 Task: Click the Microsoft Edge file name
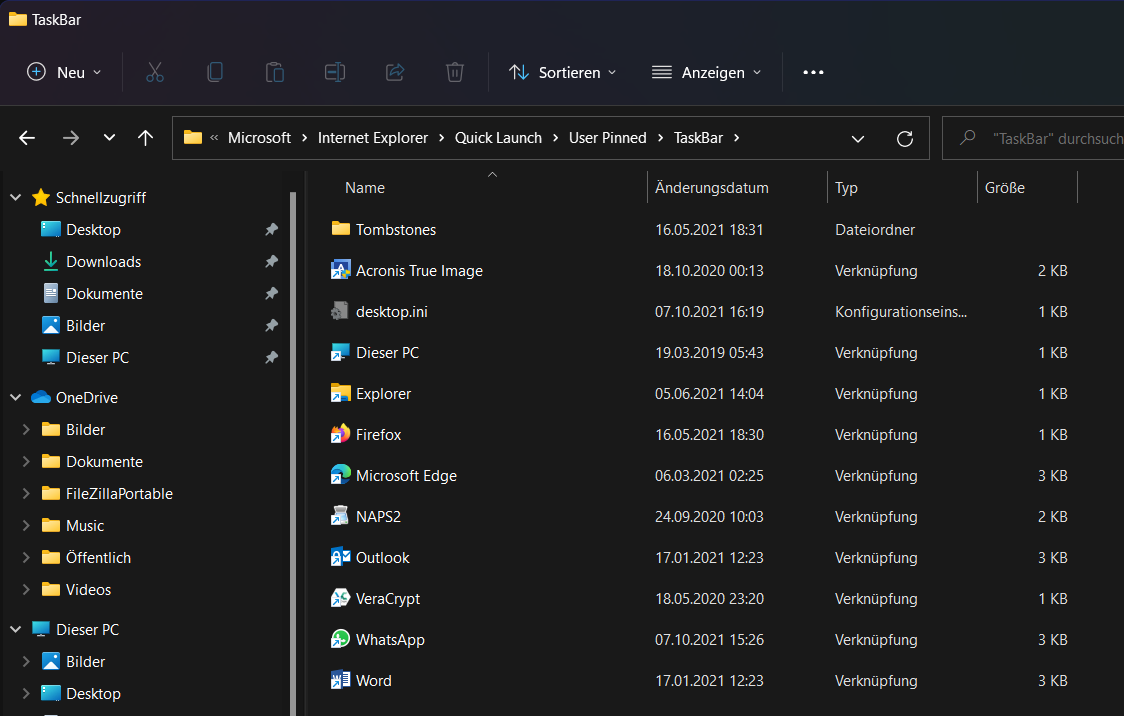[x=406, y=475]
